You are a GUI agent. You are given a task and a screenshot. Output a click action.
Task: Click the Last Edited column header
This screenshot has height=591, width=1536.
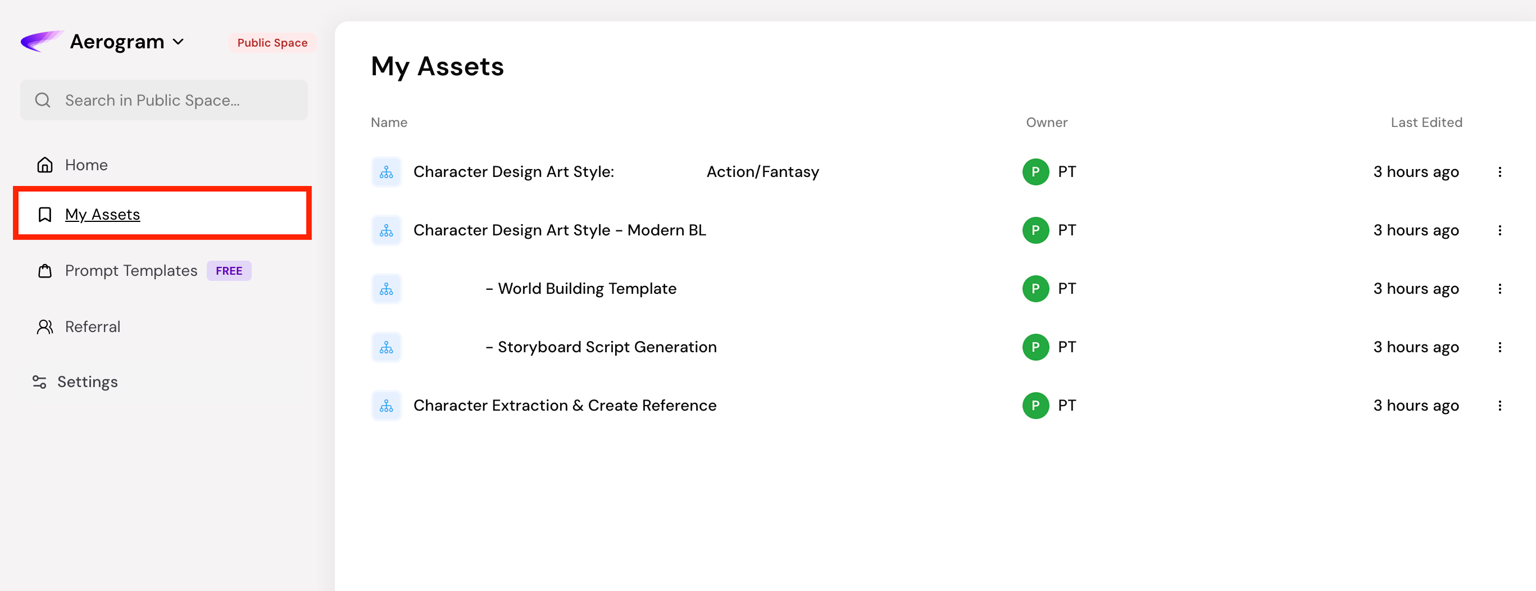(x=1426, y=122)
